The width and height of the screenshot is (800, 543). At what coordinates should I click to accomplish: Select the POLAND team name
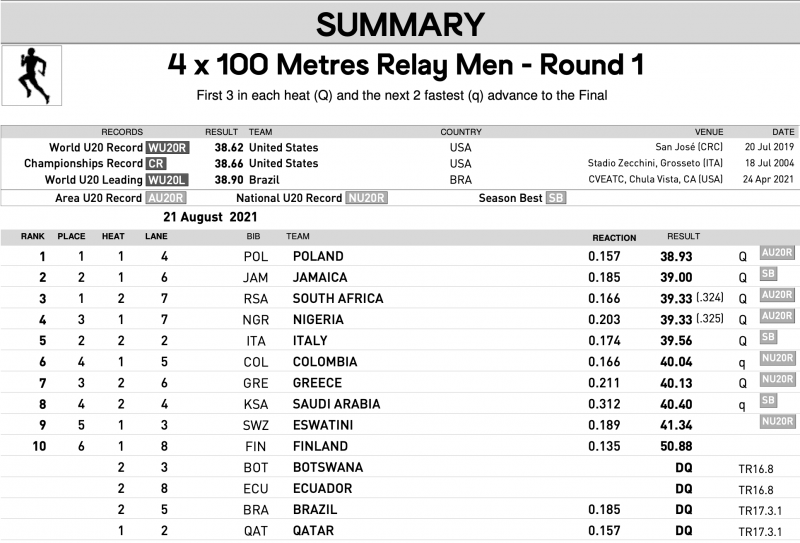point(317,256)
